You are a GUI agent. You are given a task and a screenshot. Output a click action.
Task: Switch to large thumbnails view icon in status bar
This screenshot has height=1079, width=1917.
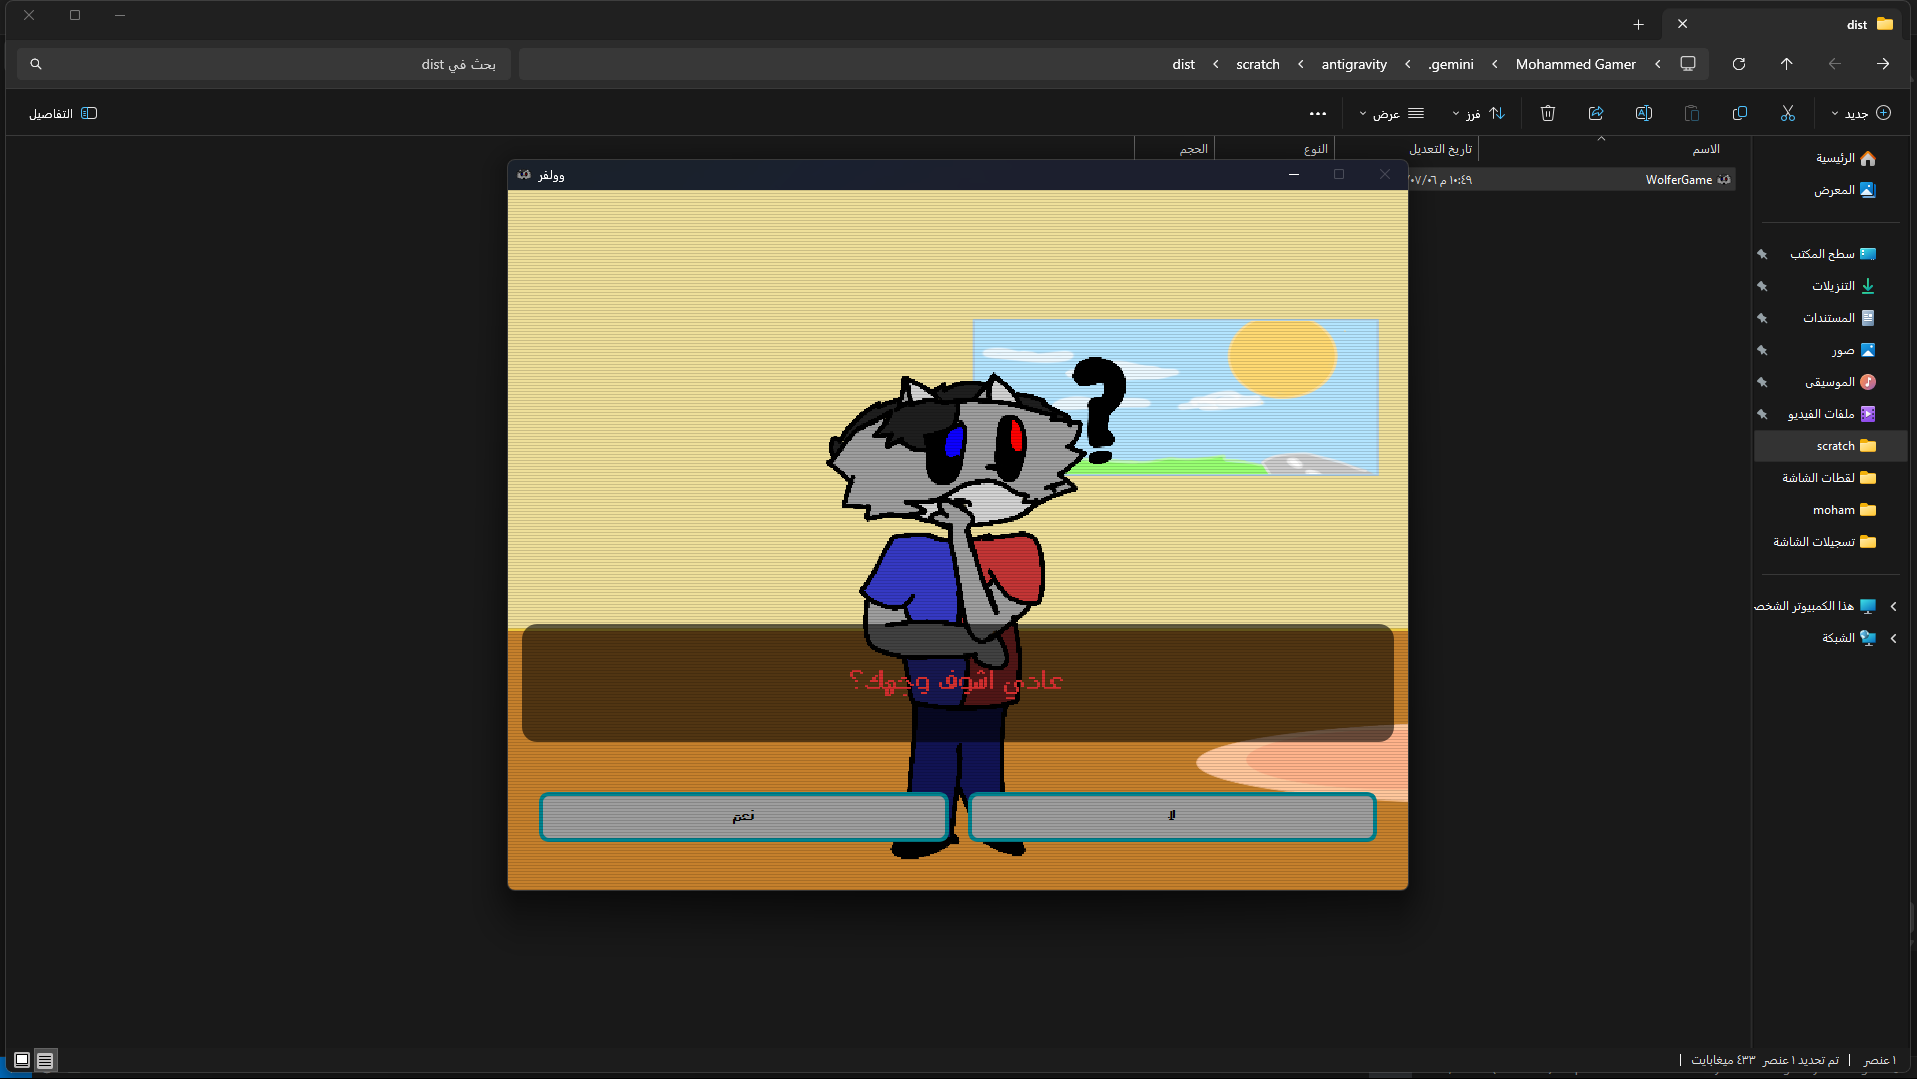click(22, 1060)
